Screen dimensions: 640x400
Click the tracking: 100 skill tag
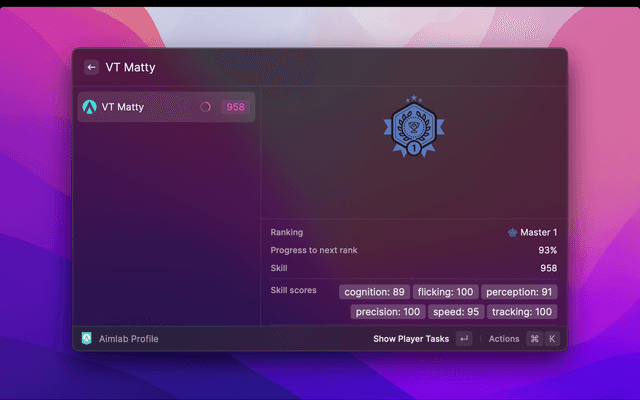click(x=522, y=312)
